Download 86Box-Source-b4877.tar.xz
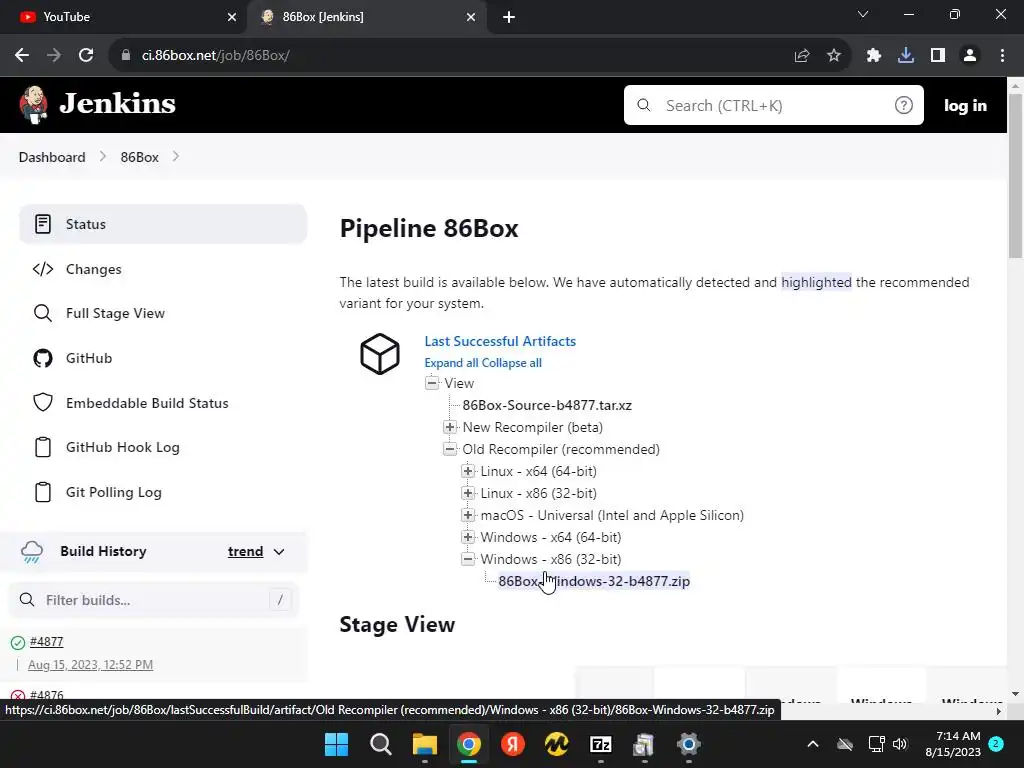 click(547, 406)
